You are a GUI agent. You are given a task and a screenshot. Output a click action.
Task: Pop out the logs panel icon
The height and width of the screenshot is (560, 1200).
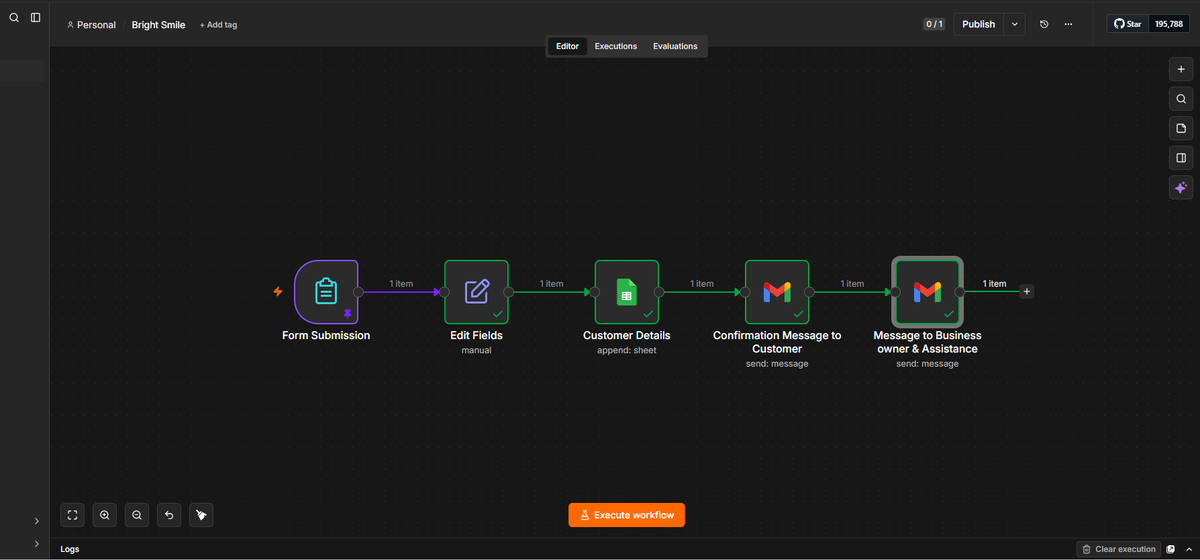1171,549
